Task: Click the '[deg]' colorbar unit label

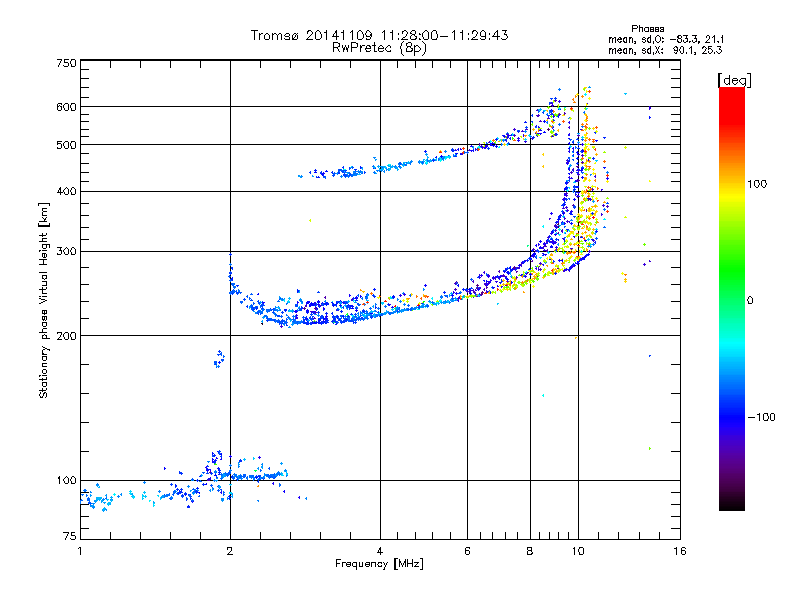Action: (x=734, y=80)
